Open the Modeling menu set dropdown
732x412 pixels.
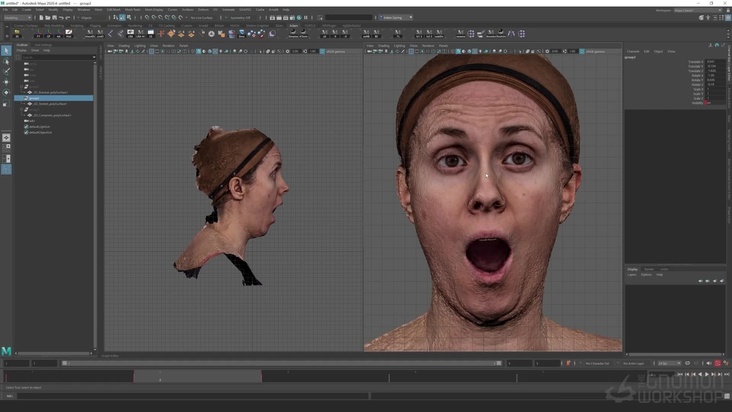[x=17, y=18]
